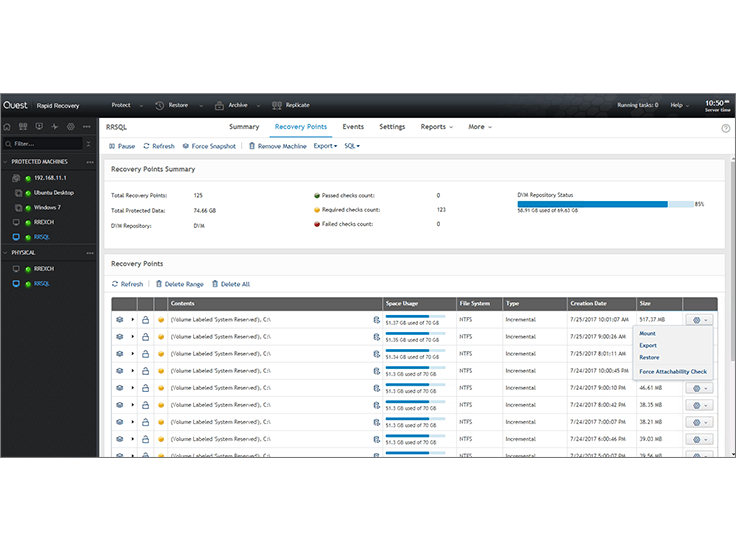Refresh the Recovery Points list
The image size is (736, 550).
[127, 284]
